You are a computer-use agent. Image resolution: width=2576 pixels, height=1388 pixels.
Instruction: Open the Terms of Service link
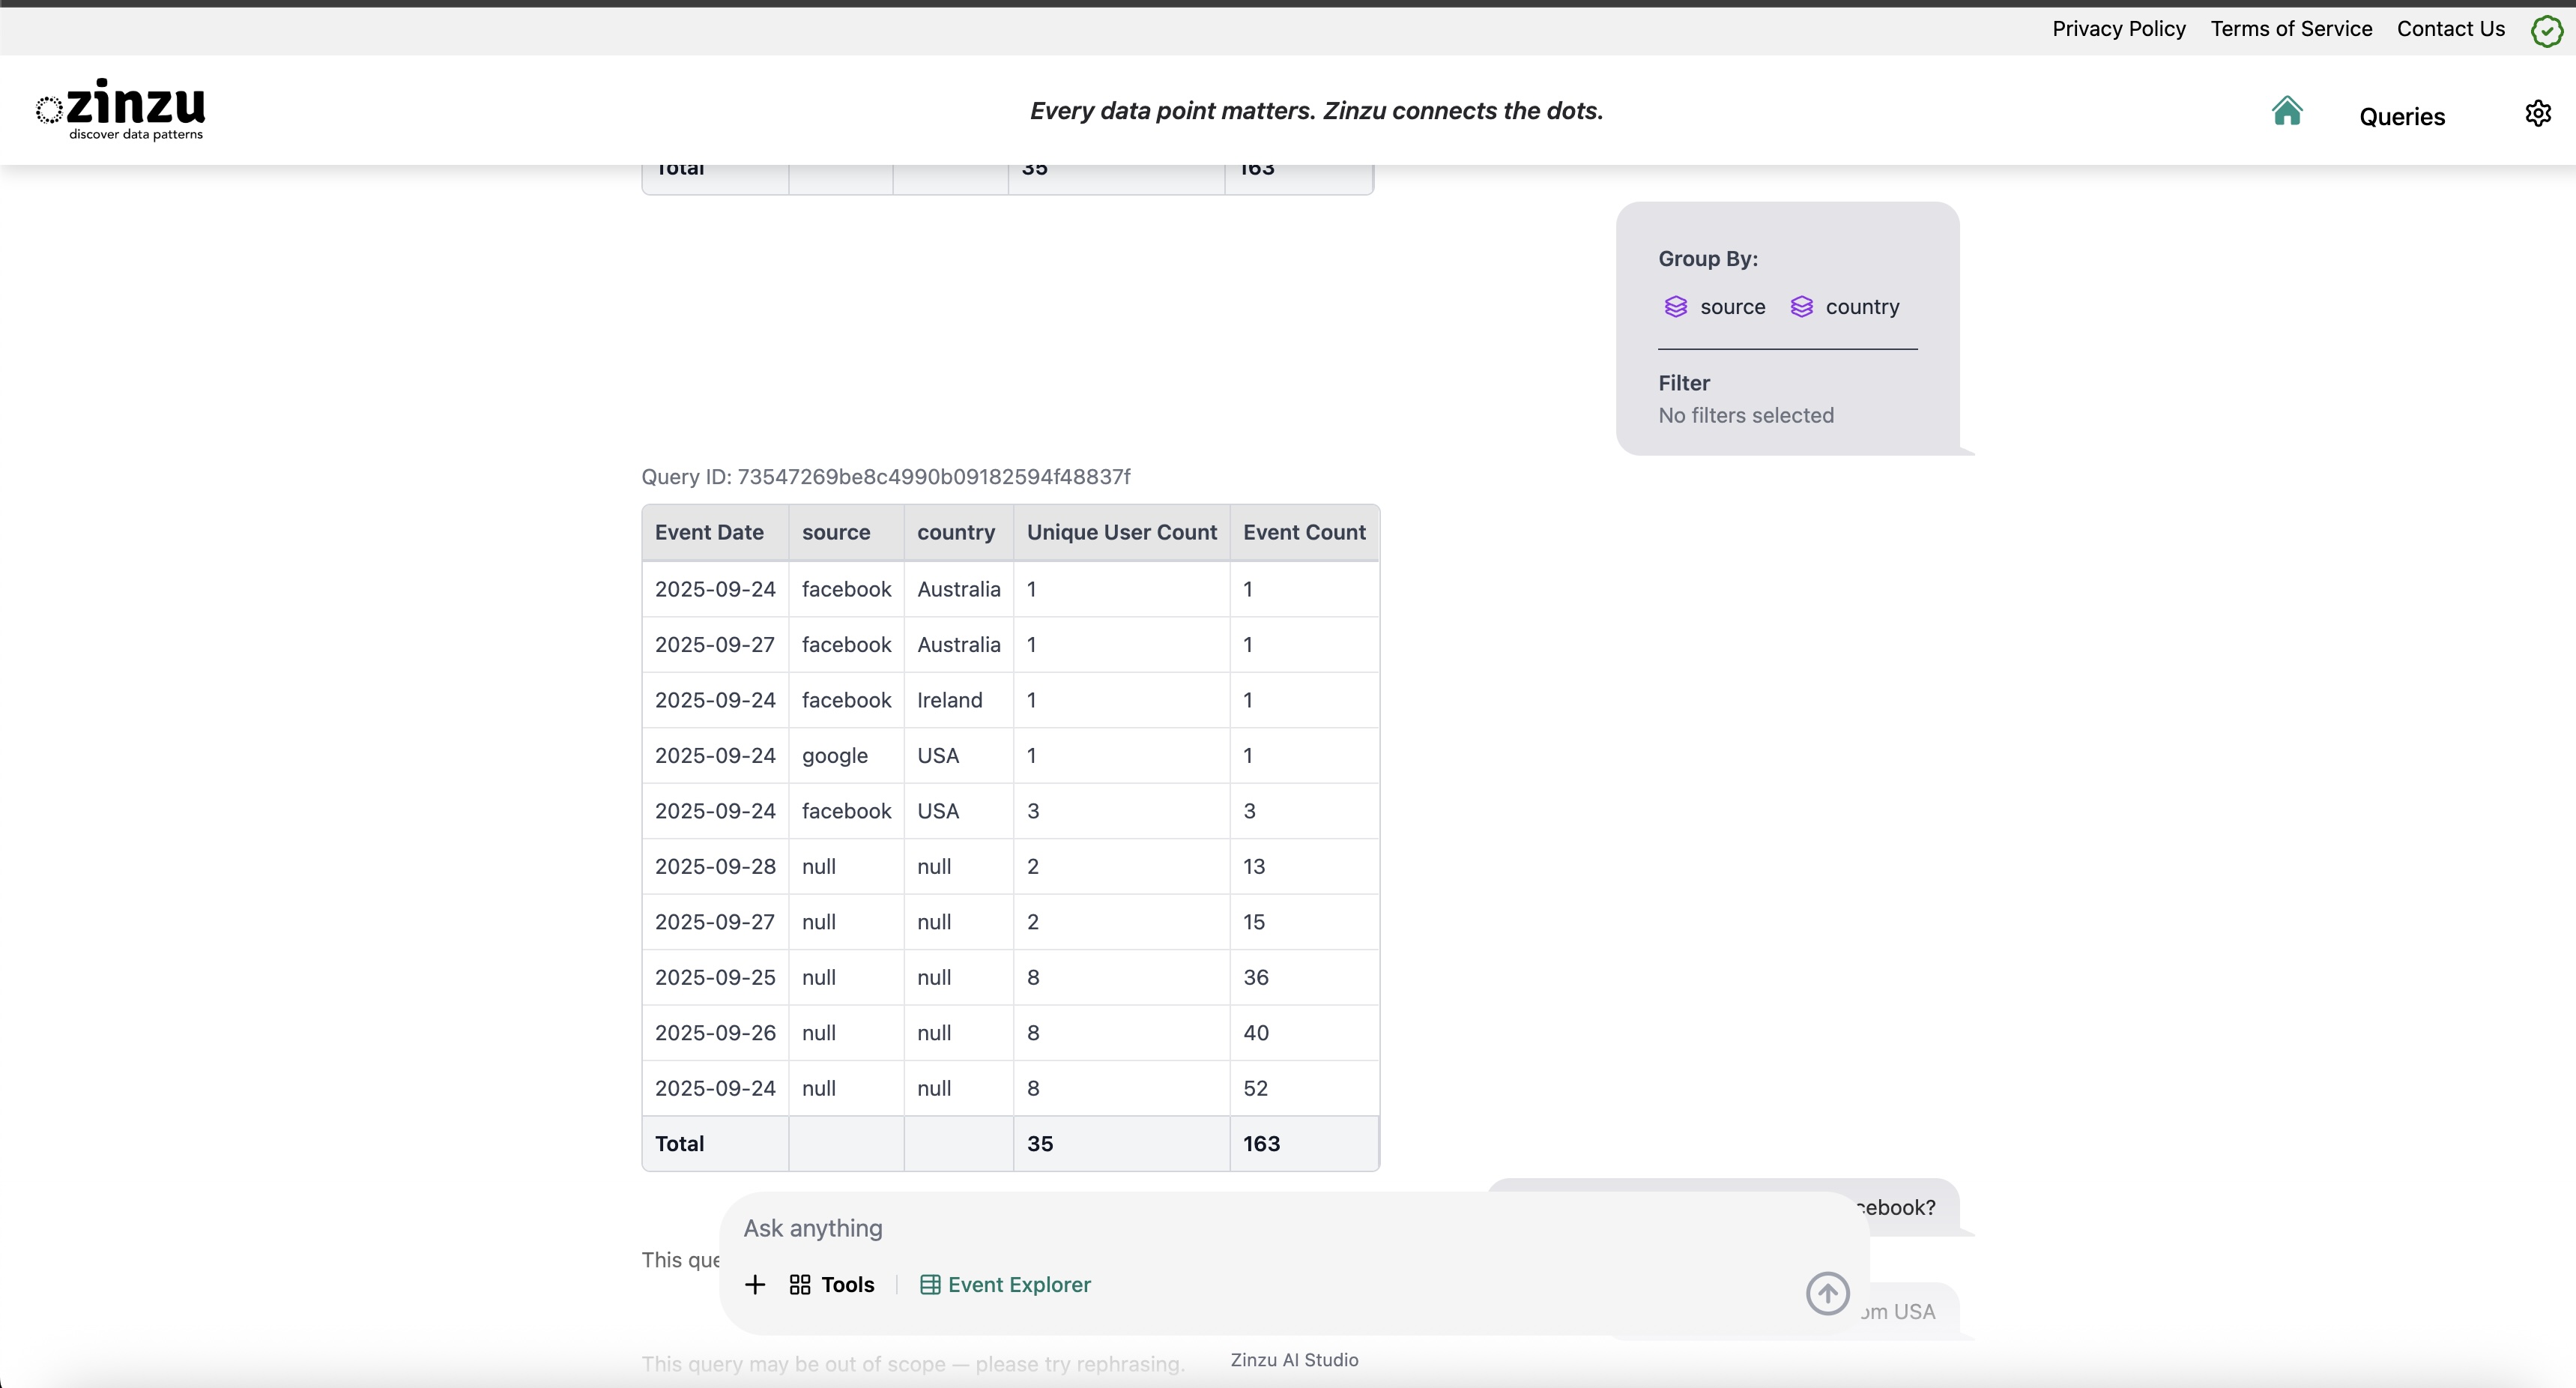(x=2290, y=29)
